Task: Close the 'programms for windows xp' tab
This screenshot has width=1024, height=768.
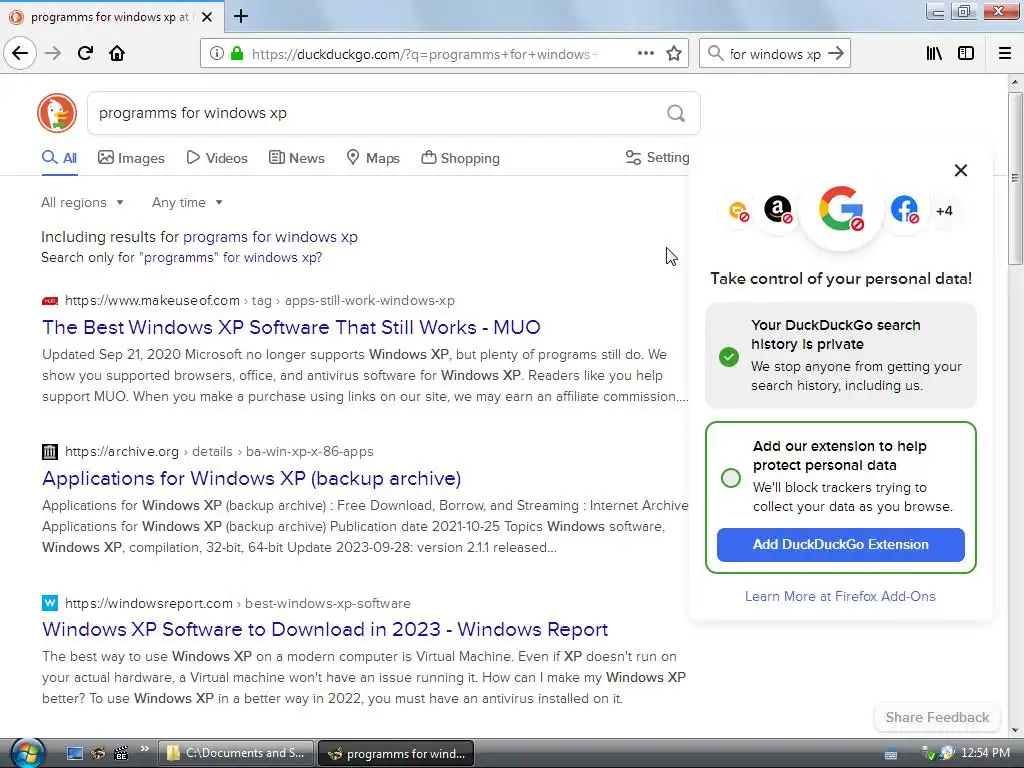Action: pyautogui.click(x=207, y=17)
